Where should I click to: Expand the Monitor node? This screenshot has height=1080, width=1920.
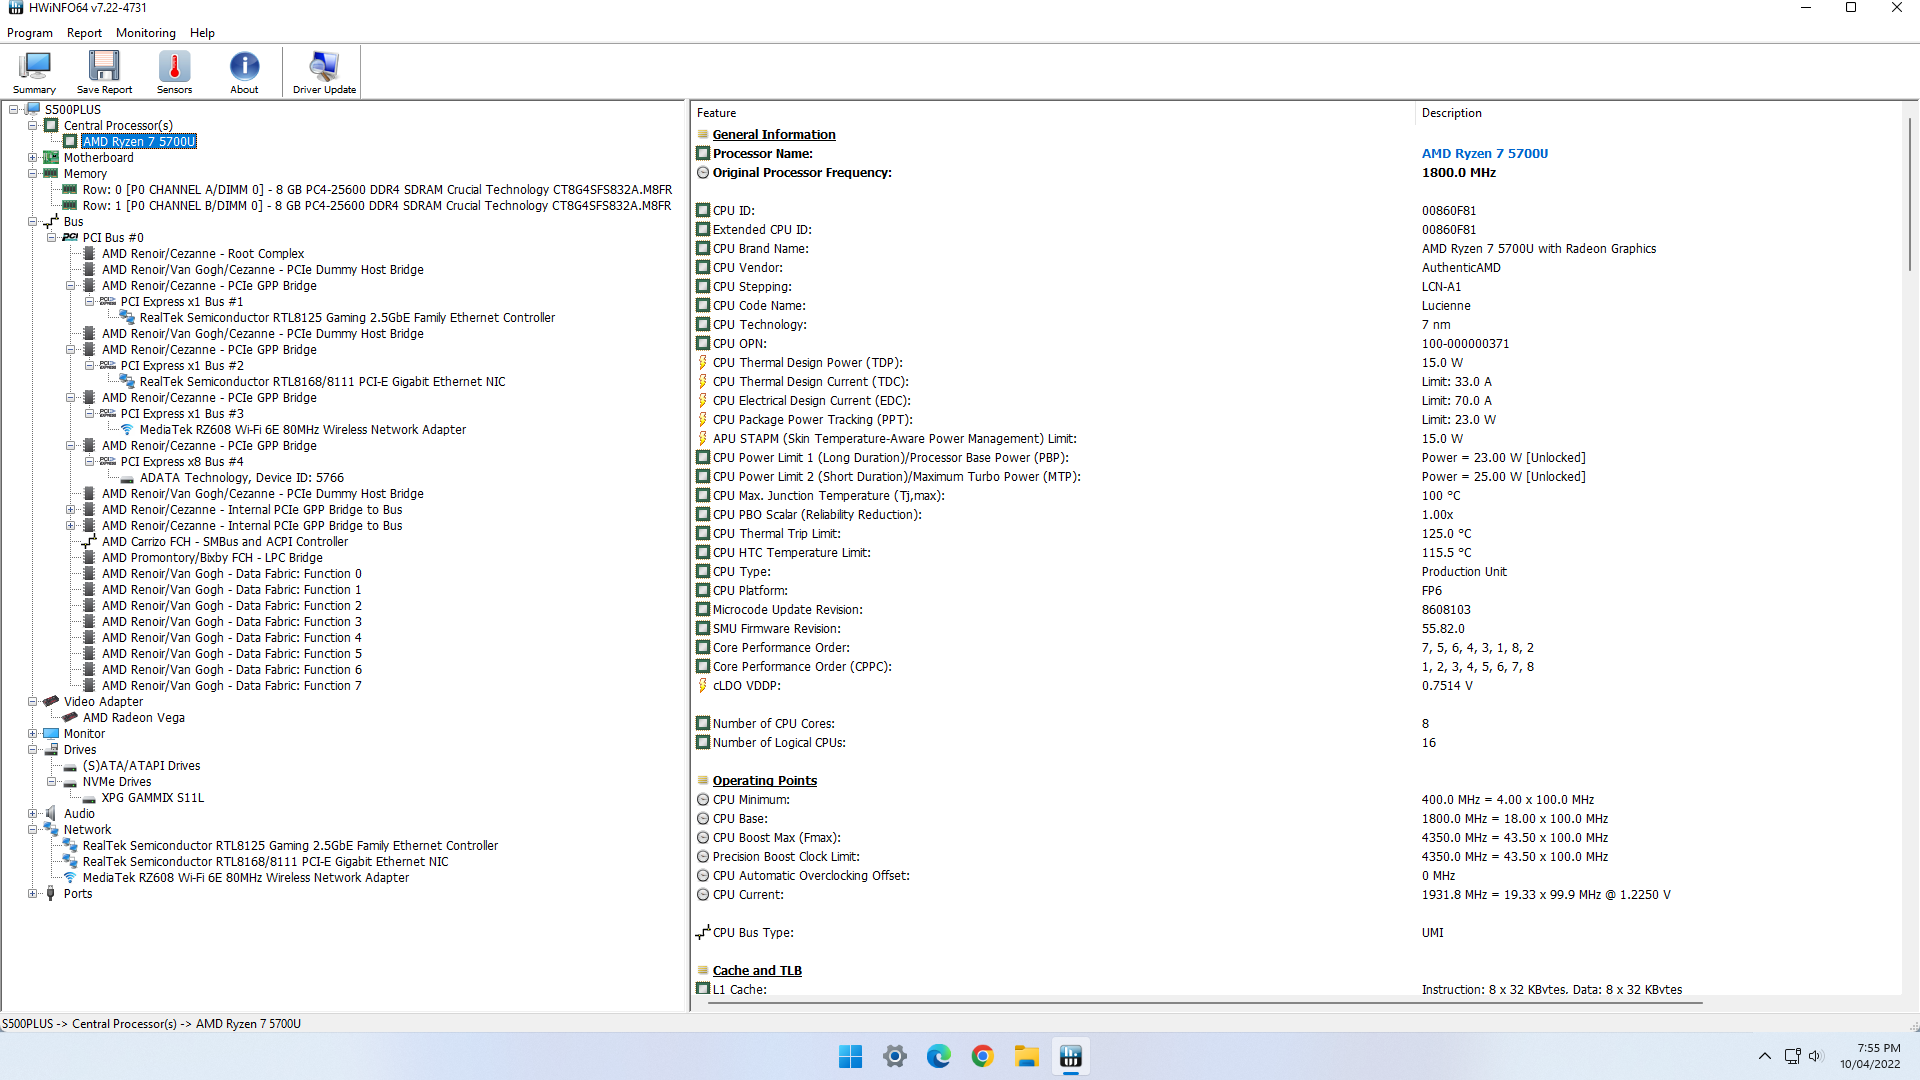pos(33,734)
